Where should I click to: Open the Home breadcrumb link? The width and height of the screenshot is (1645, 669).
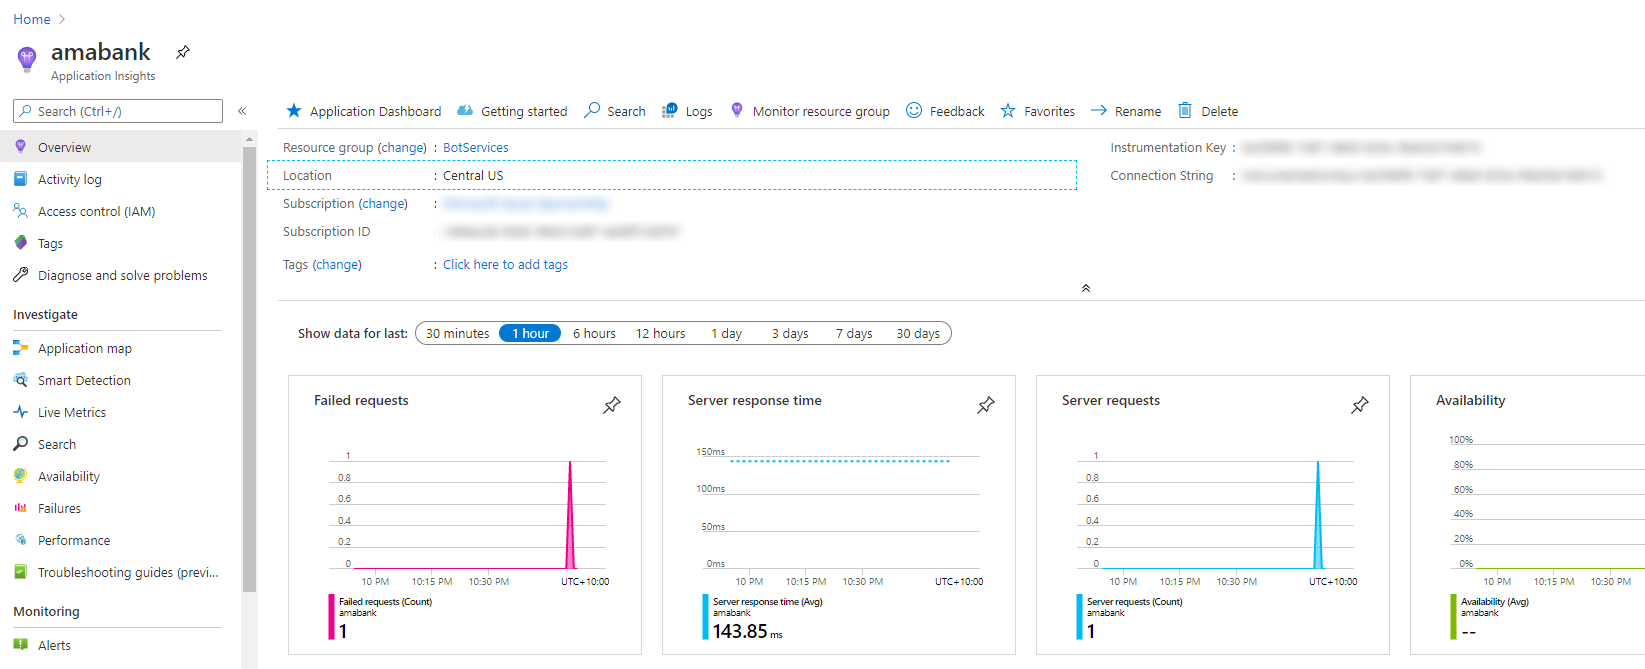(x=32, y=19)
